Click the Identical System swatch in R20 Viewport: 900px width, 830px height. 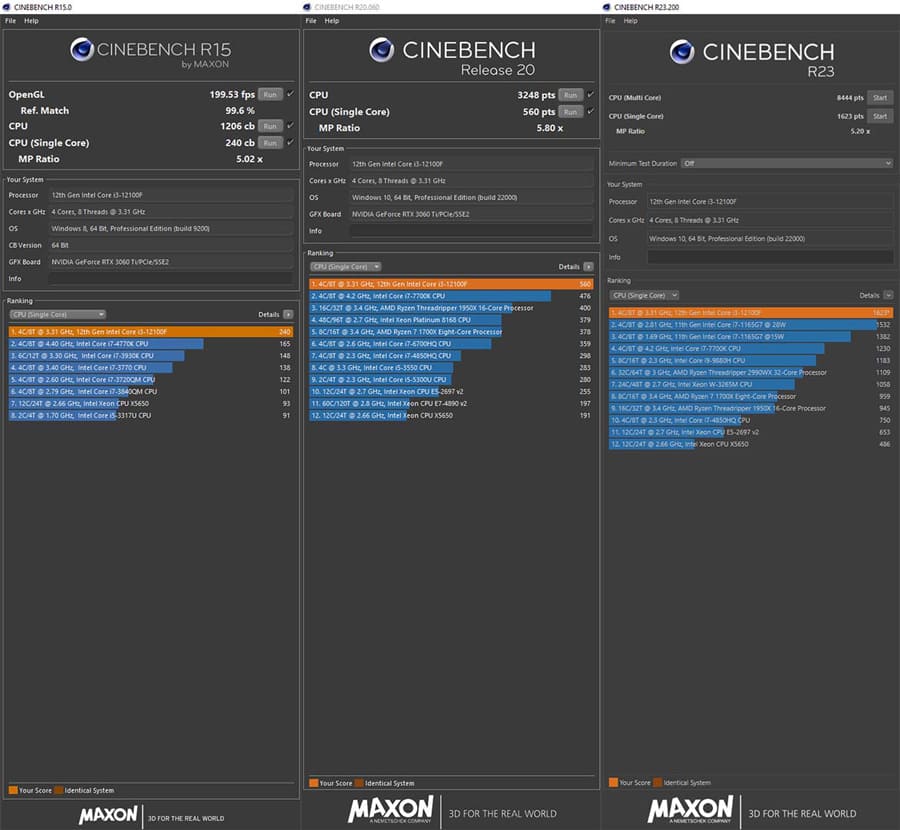359,783
